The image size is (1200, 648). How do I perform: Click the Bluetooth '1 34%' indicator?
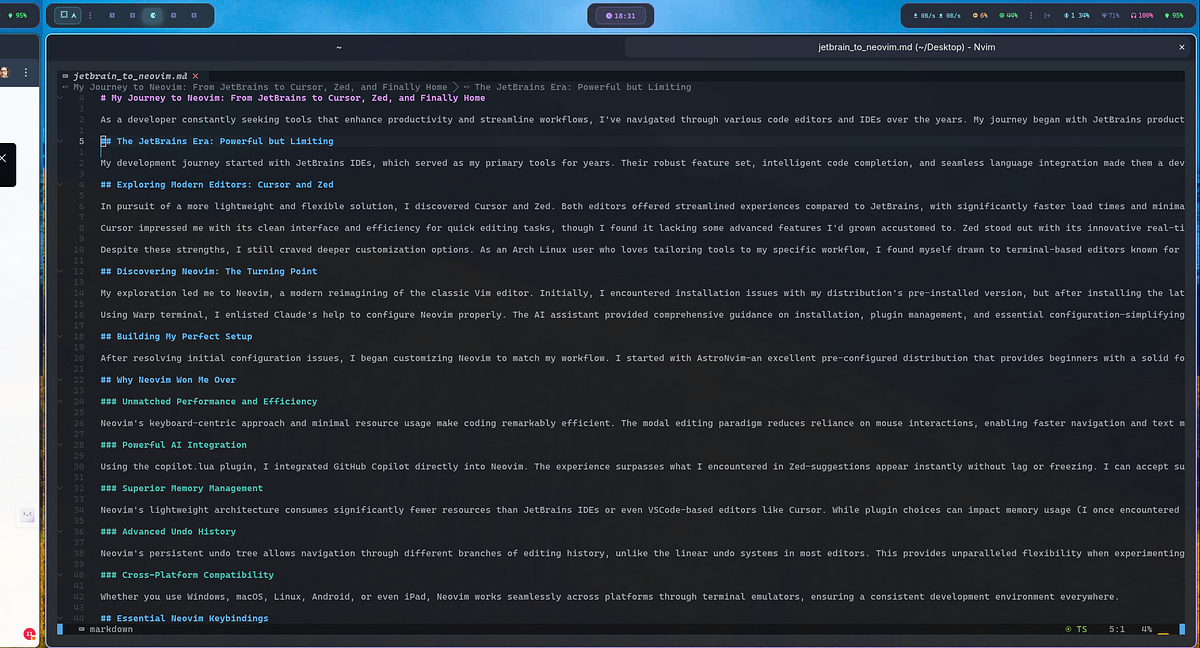point(1076,15)
